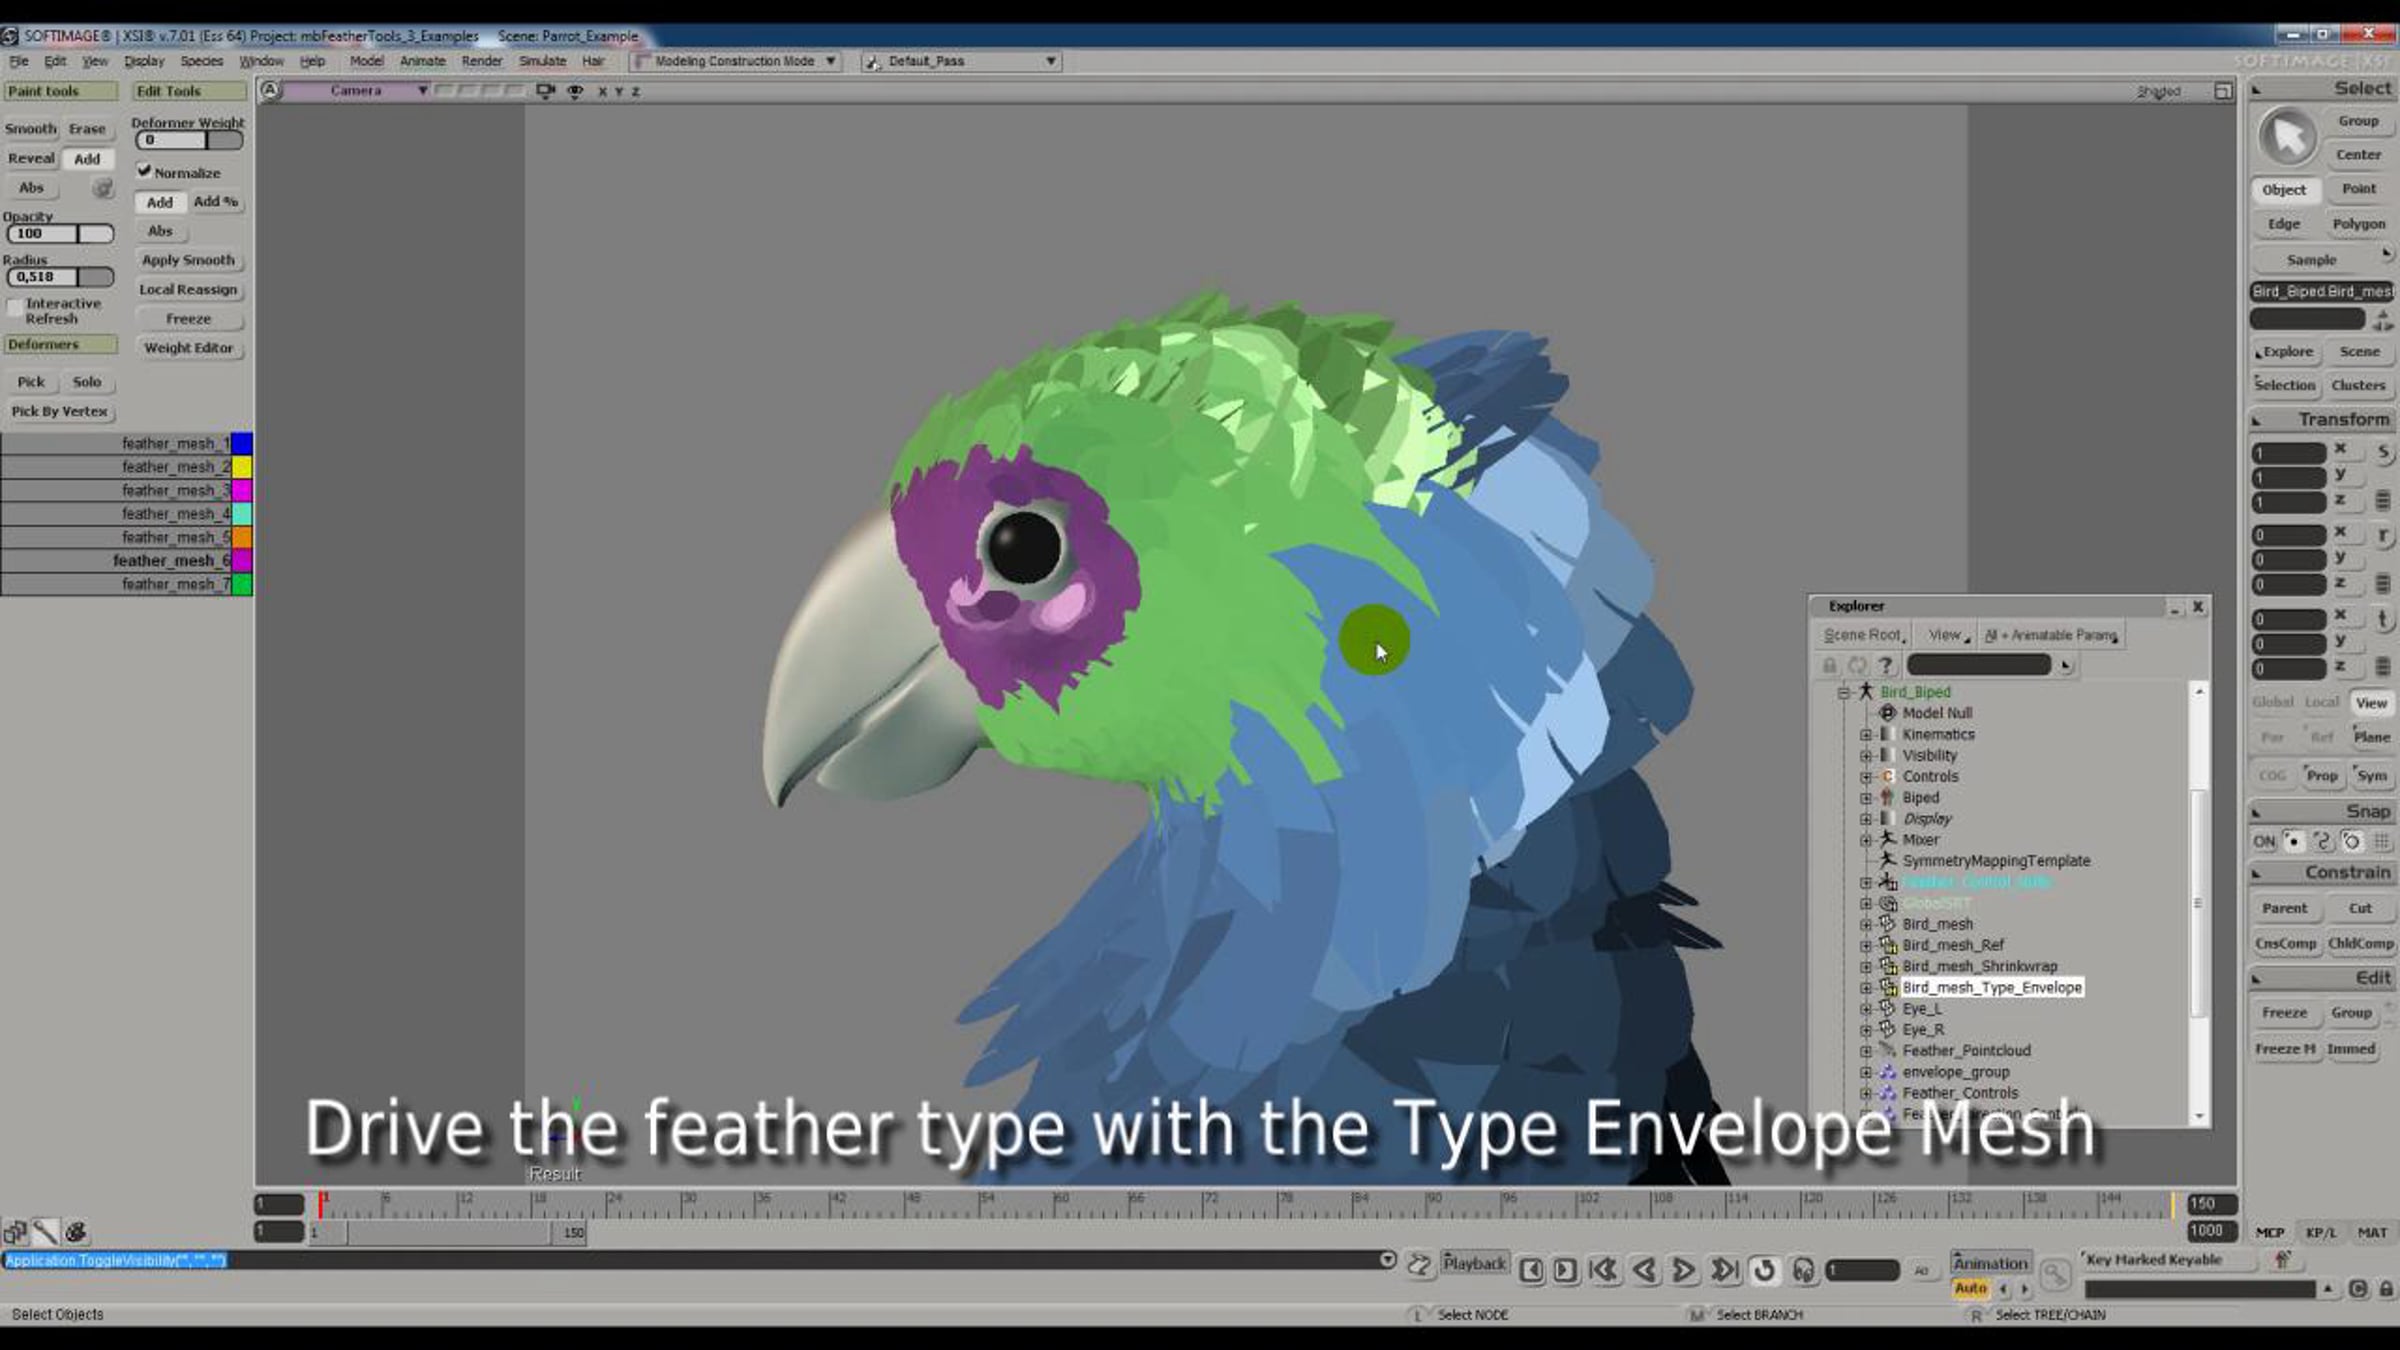Open the Display menu
This screenshot has height=1350, width=2400.
[x=144, y=61]
